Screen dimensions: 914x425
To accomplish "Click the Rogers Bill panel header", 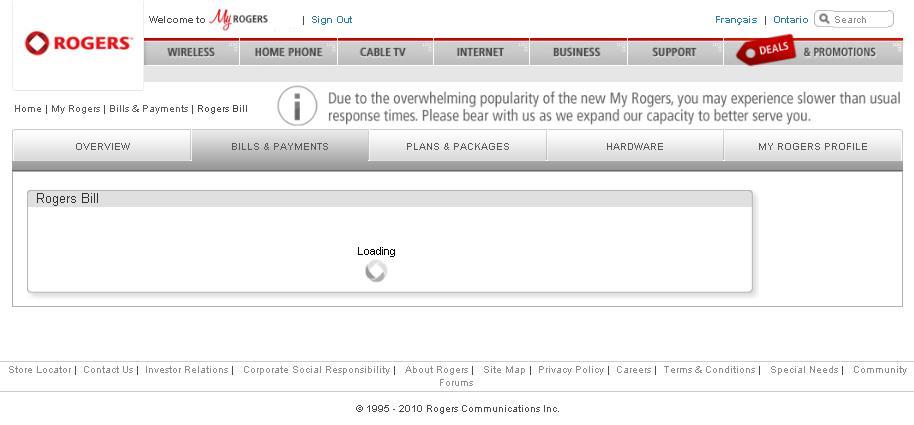I will (x=389, y=199).
